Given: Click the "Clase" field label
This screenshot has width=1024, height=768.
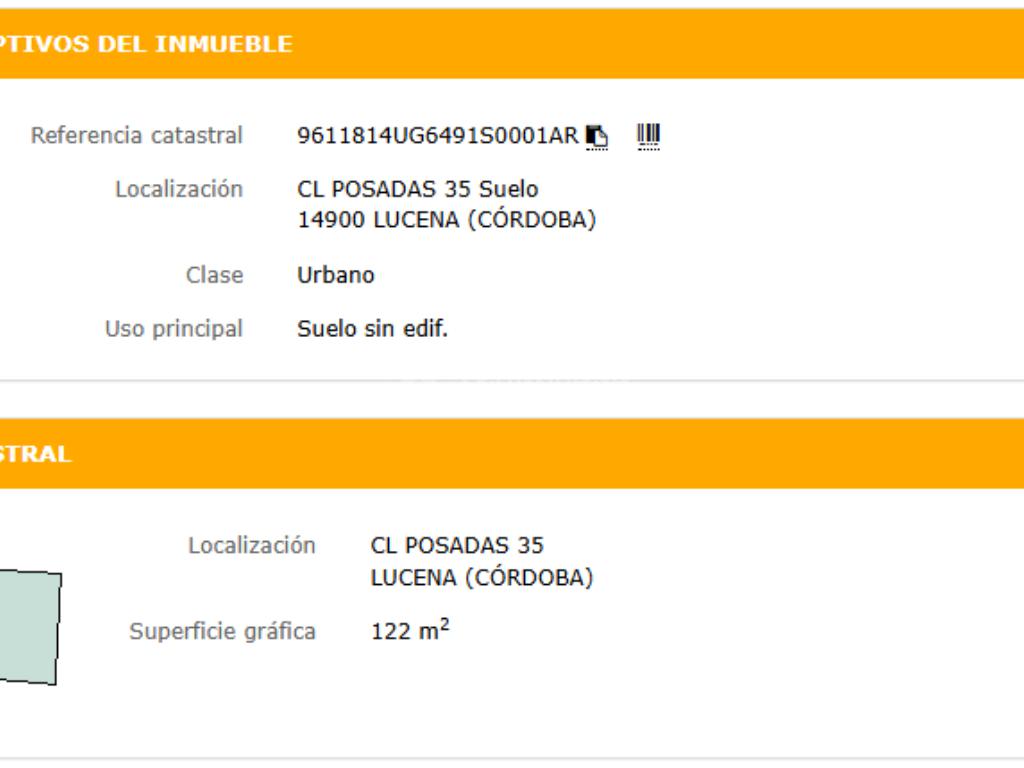Looking at the screenshot, I should (x=214, y=275).
